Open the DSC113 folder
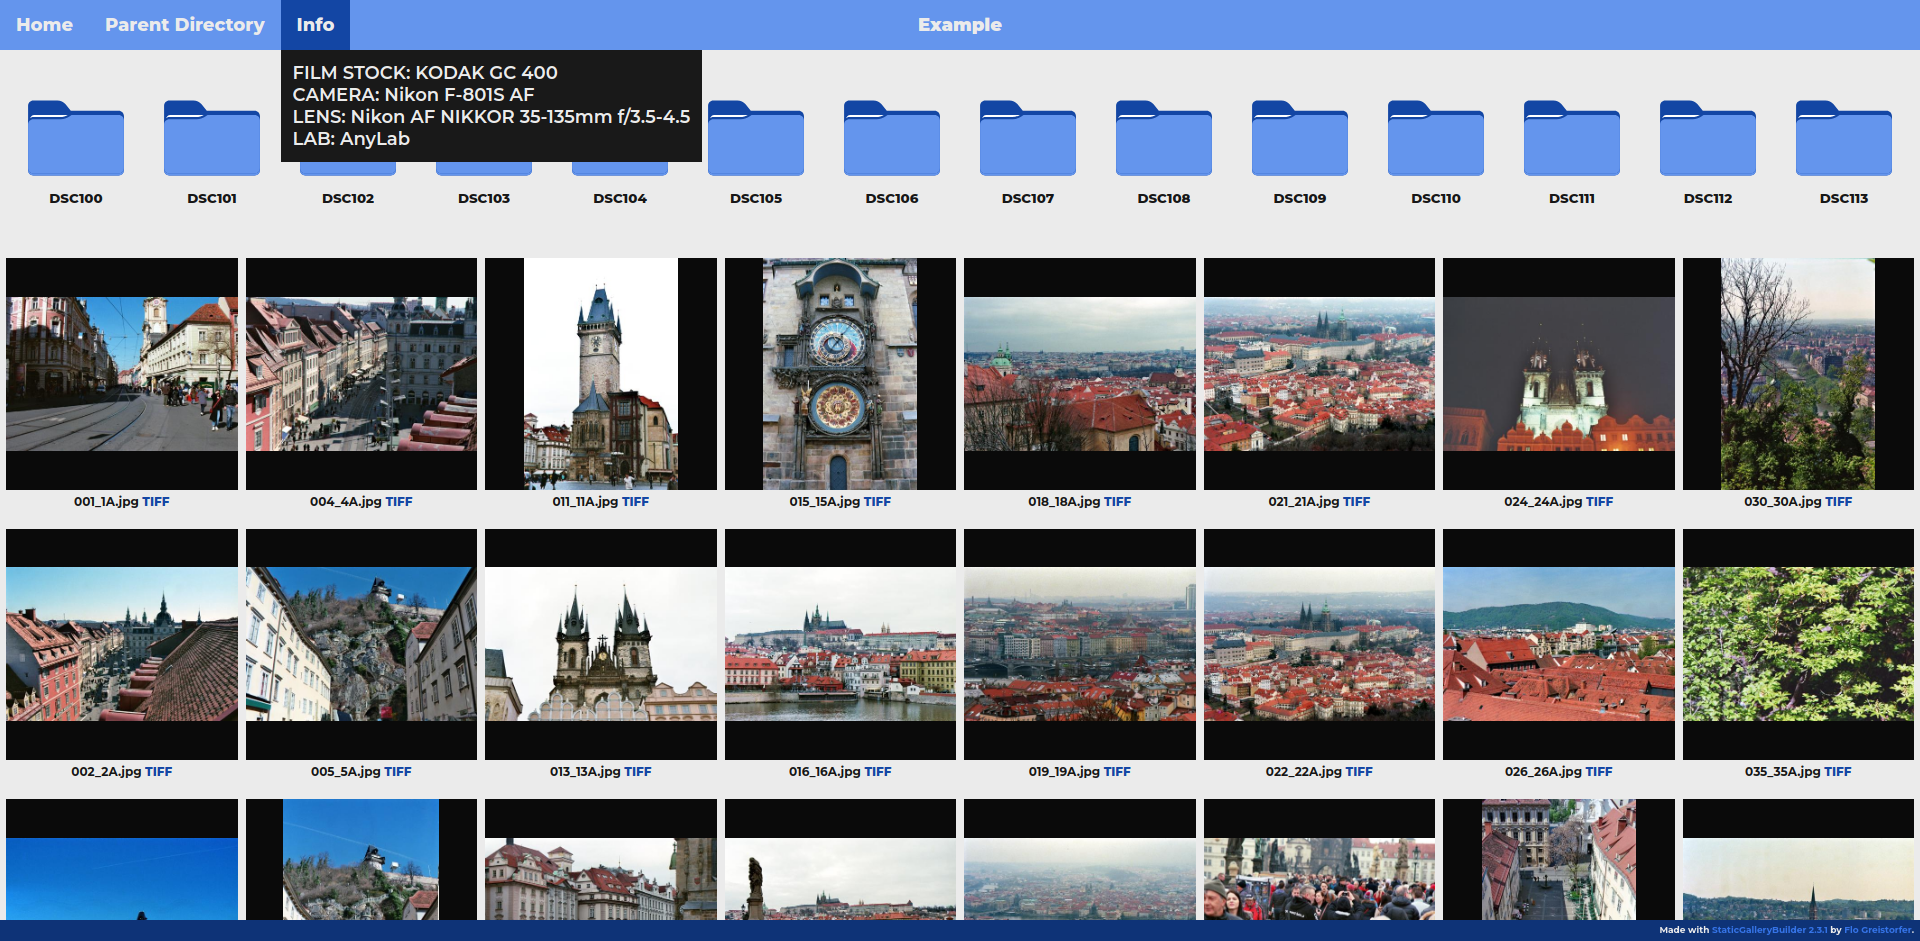This screenshot has width=1920, height=941. 1844,139
